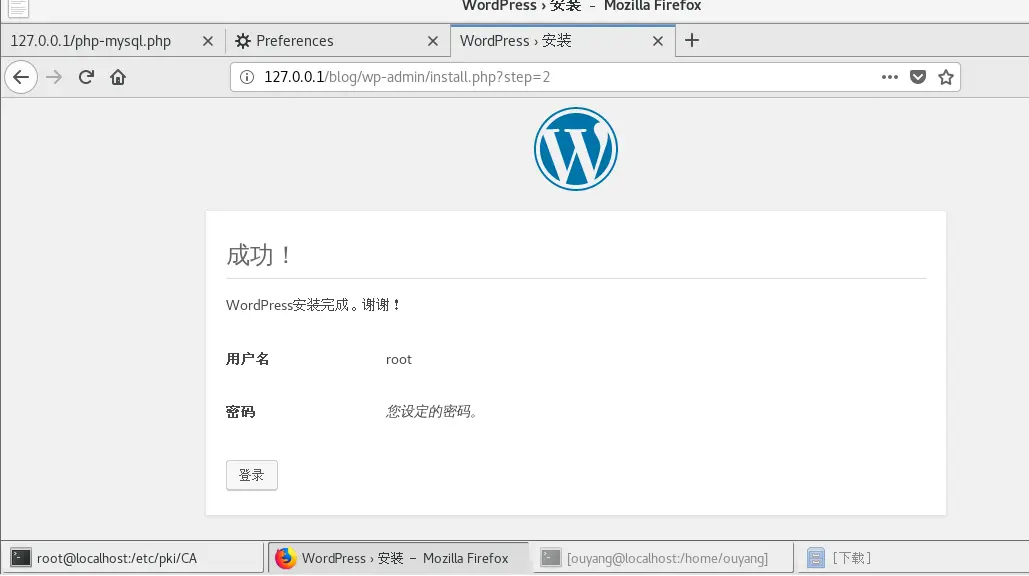Click the 登录 login button
This screenshot has height=576, width=1029.
[252, 475]
